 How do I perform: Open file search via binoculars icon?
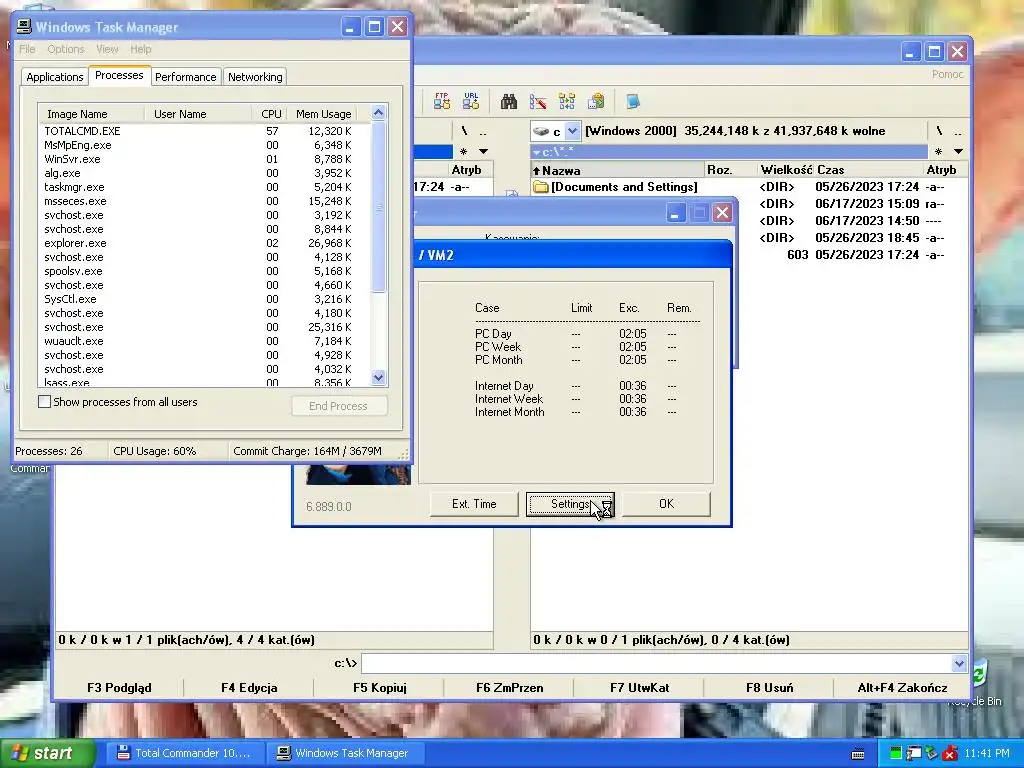[509, 101]
